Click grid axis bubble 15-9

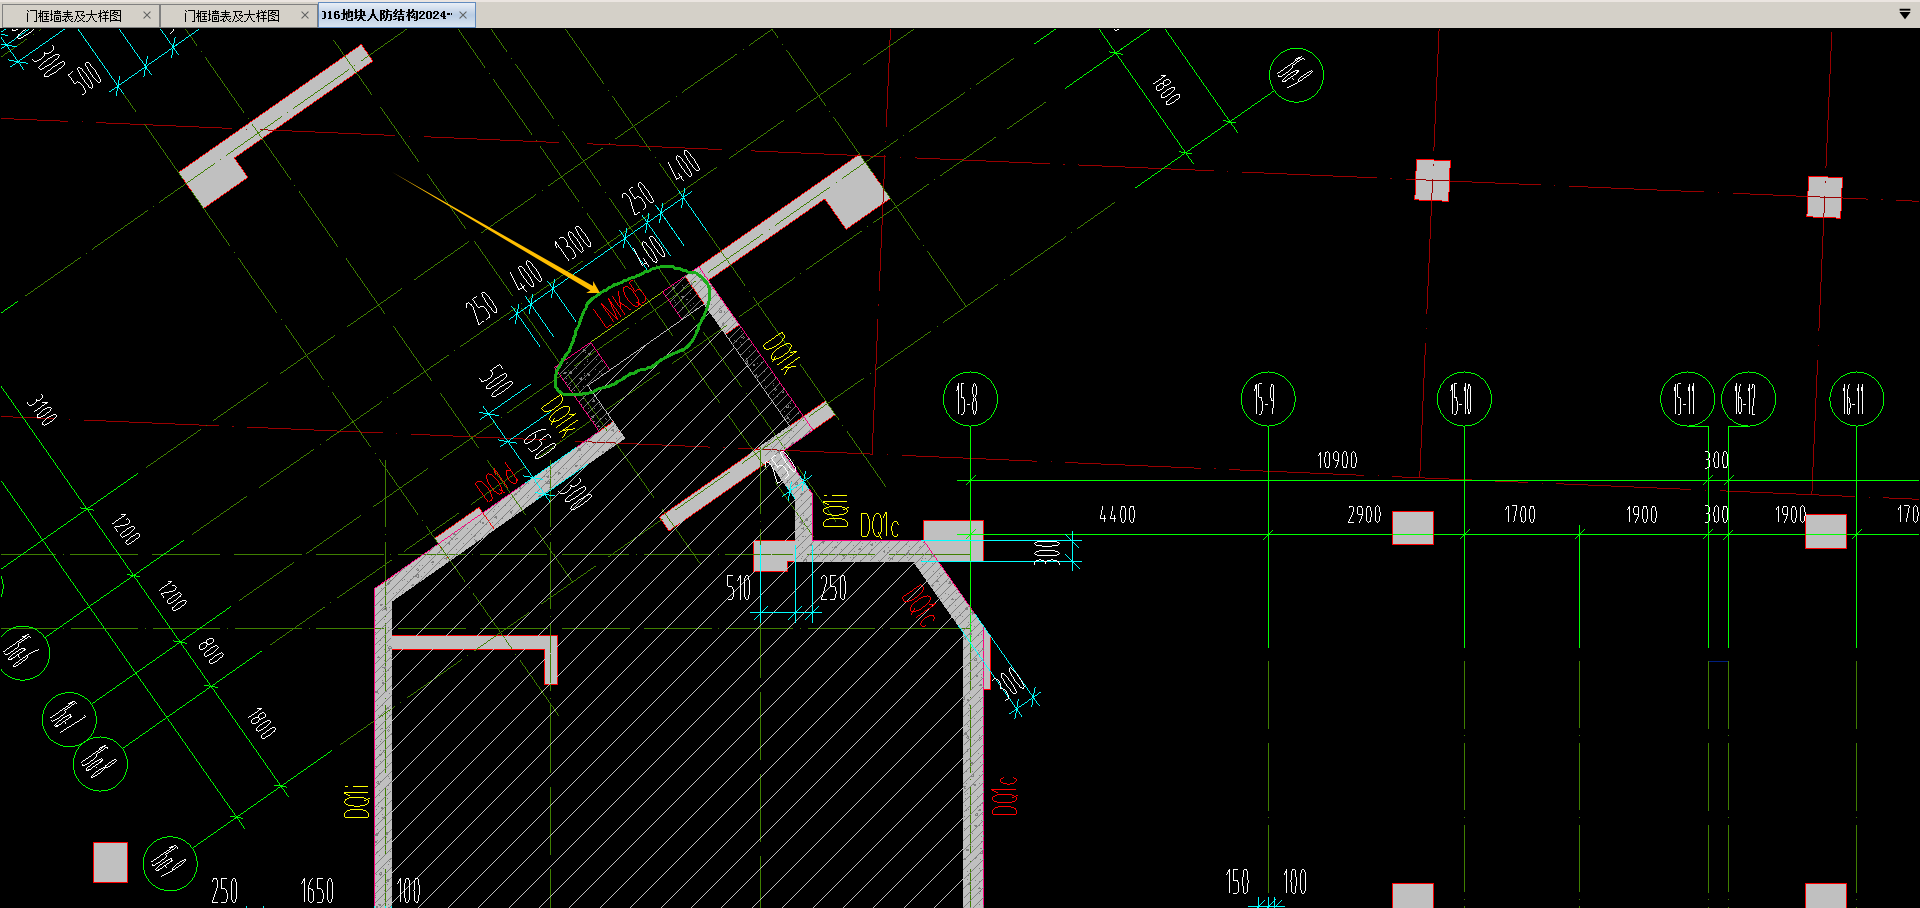(x=1268, y=399)
